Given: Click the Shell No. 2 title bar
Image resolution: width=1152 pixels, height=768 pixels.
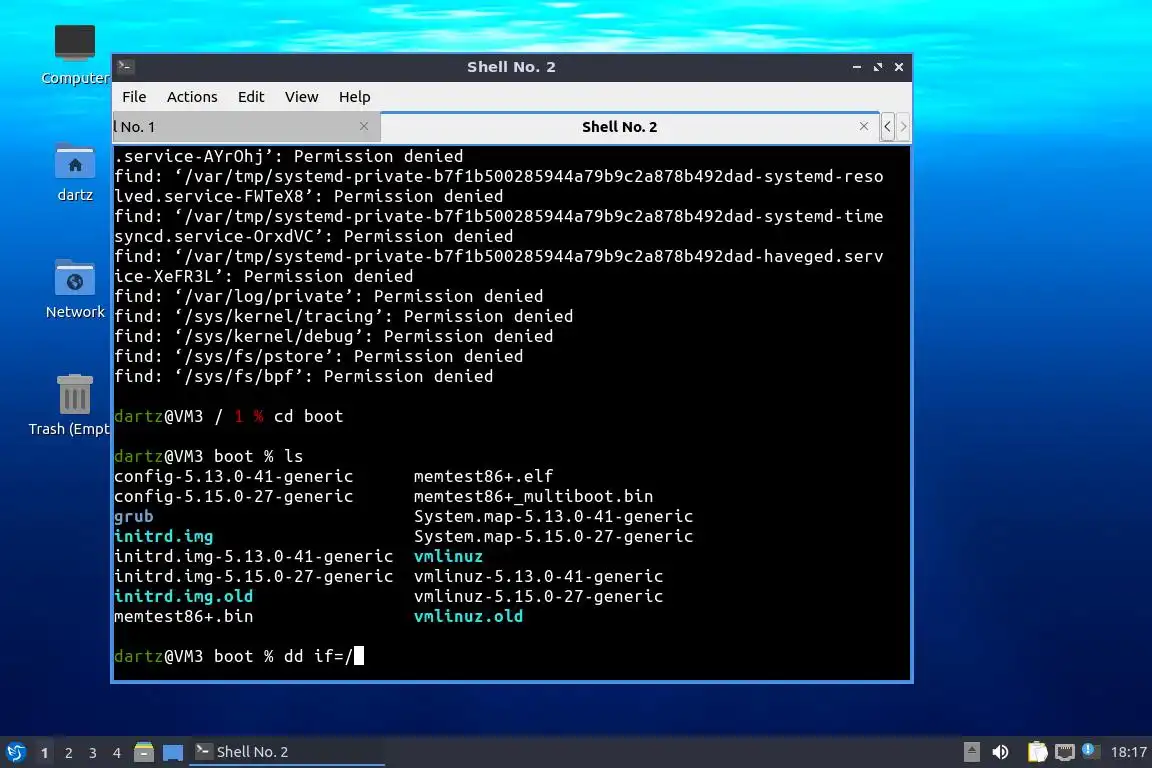Looking at the screenshot, I should pos(511,67).
